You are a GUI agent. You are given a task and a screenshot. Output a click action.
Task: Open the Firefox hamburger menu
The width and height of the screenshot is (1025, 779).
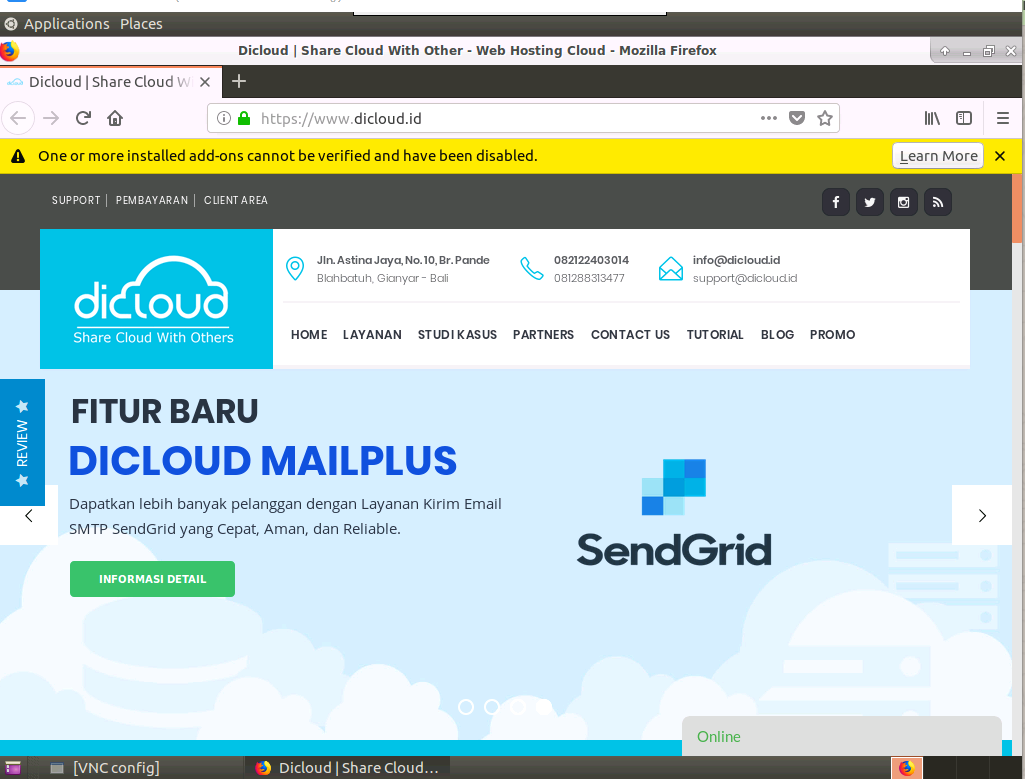tap(1003, 118)
